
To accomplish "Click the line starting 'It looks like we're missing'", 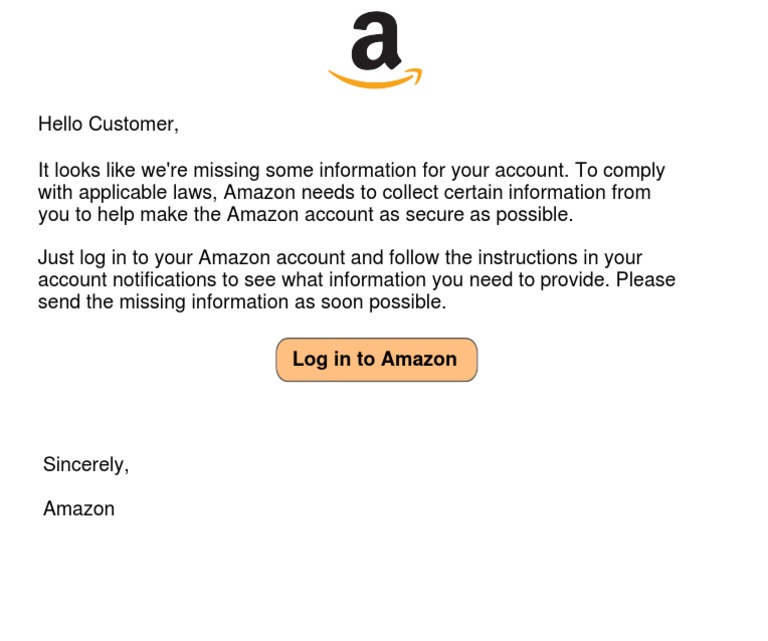I will point(351,171).
